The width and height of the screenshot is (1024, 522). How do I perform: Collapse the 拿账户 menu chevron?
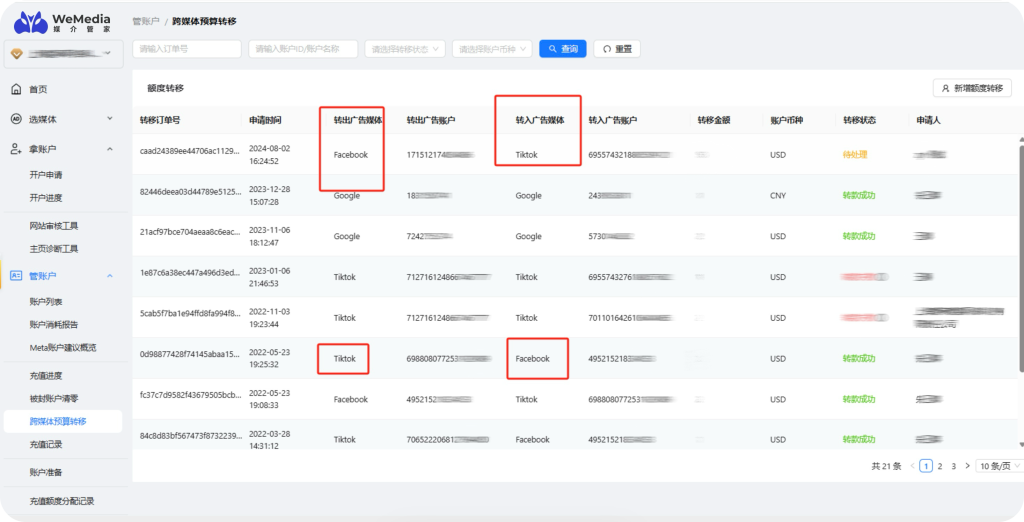[109, 149]
